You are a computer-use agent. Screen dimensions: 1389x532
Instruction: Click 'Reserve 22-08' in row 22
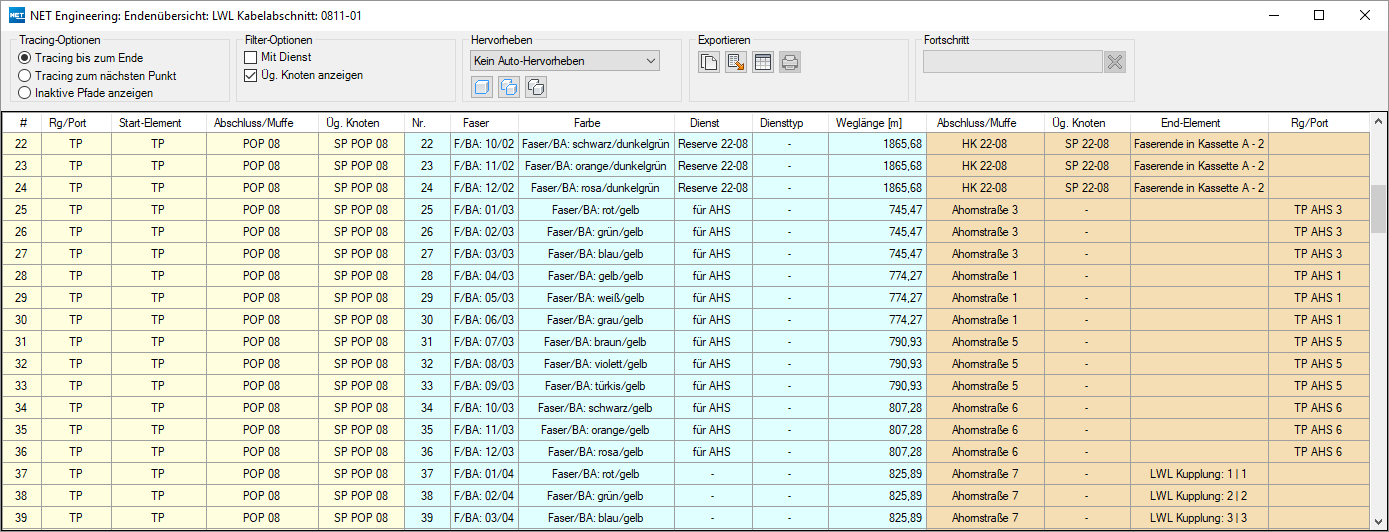coord(713,144)
